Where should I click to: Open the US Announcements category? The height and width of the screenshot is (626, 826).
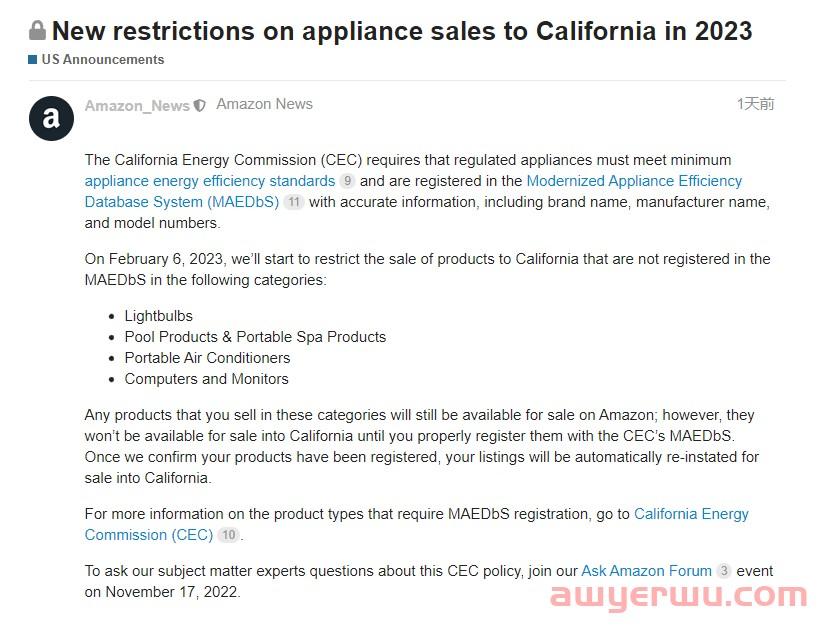(102, 60)
